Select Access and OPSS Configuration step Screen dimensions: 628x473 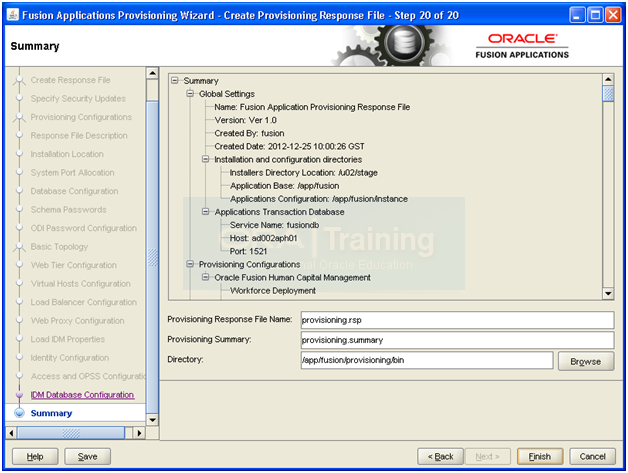pos(88,376)
